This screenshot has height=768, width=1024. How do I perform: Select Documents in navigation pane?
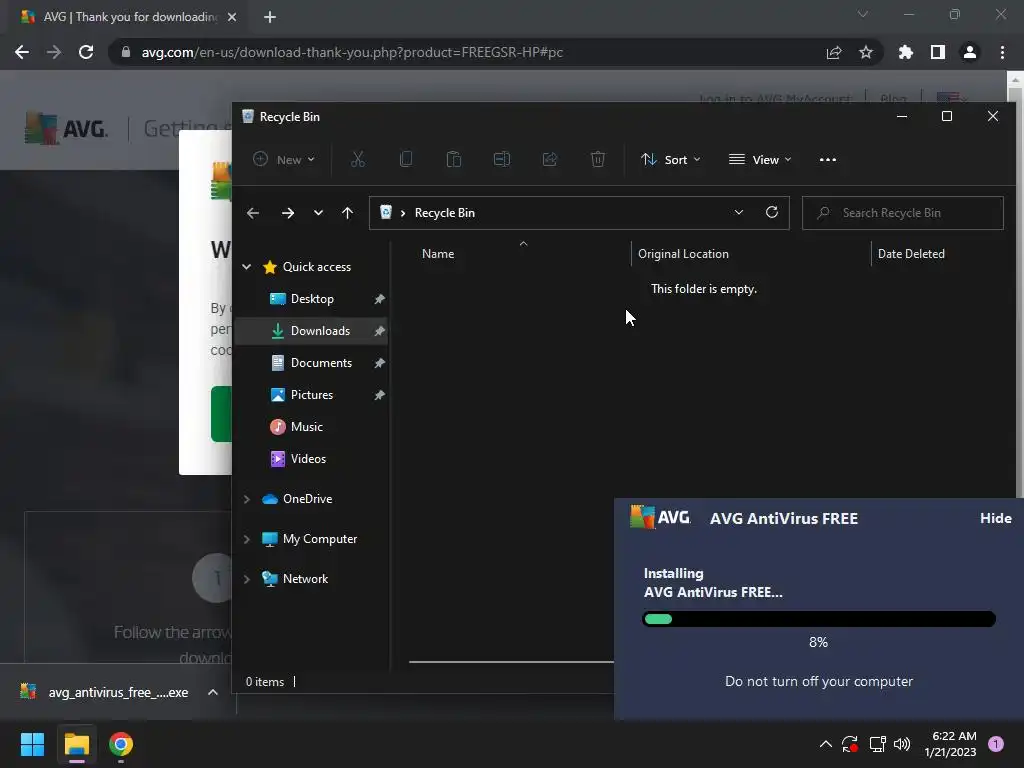pos(312,363)
